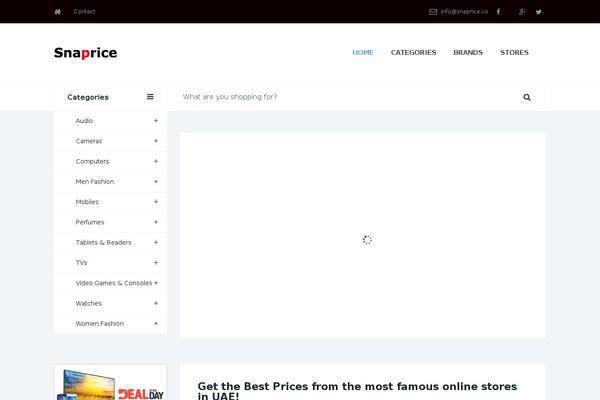
Task: Open the Contact link
Action: (84, 11)
